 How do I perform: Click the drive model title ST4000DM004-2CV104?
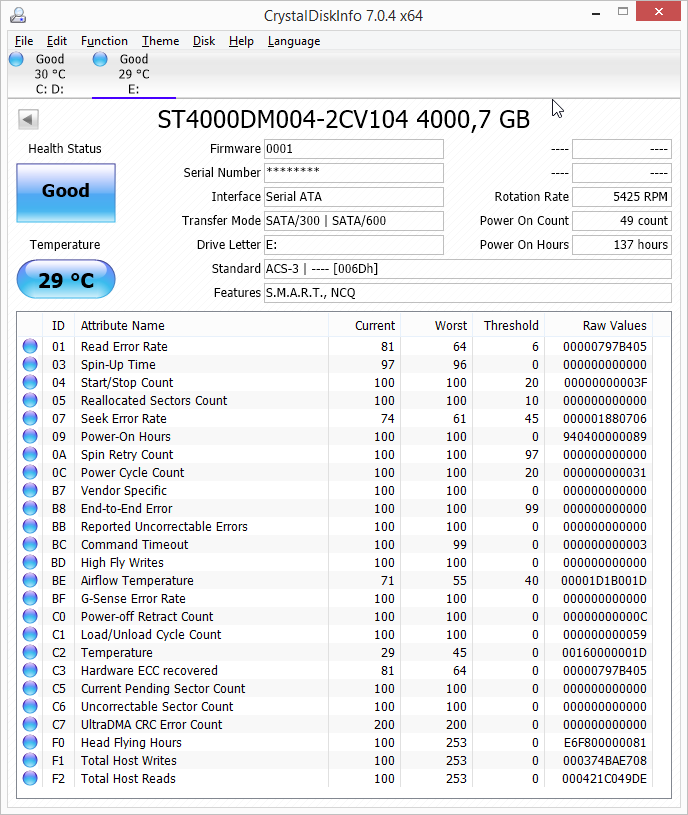point(283,119)
